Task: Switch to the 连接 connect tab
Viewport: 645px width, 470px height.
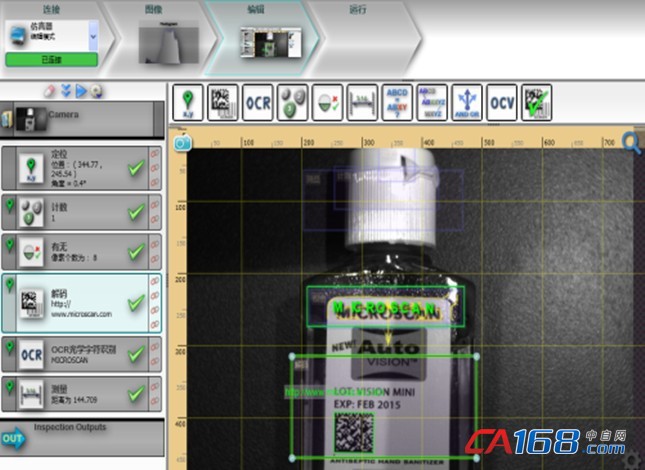Action: (51, 9)
